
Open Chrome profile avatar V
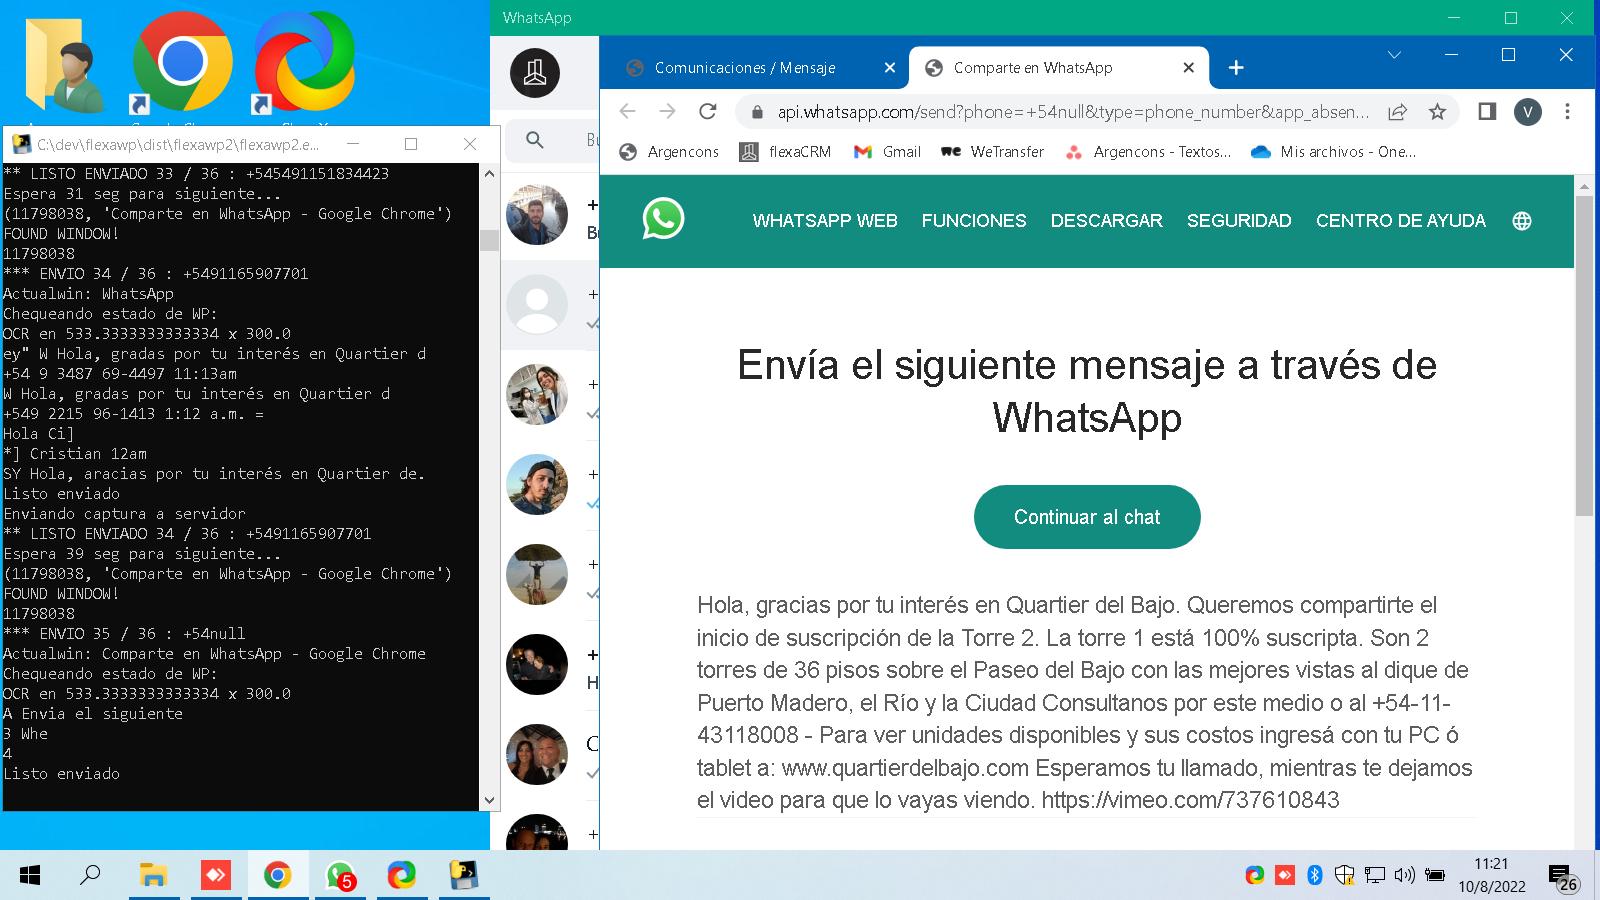(x=1527, y=112)
